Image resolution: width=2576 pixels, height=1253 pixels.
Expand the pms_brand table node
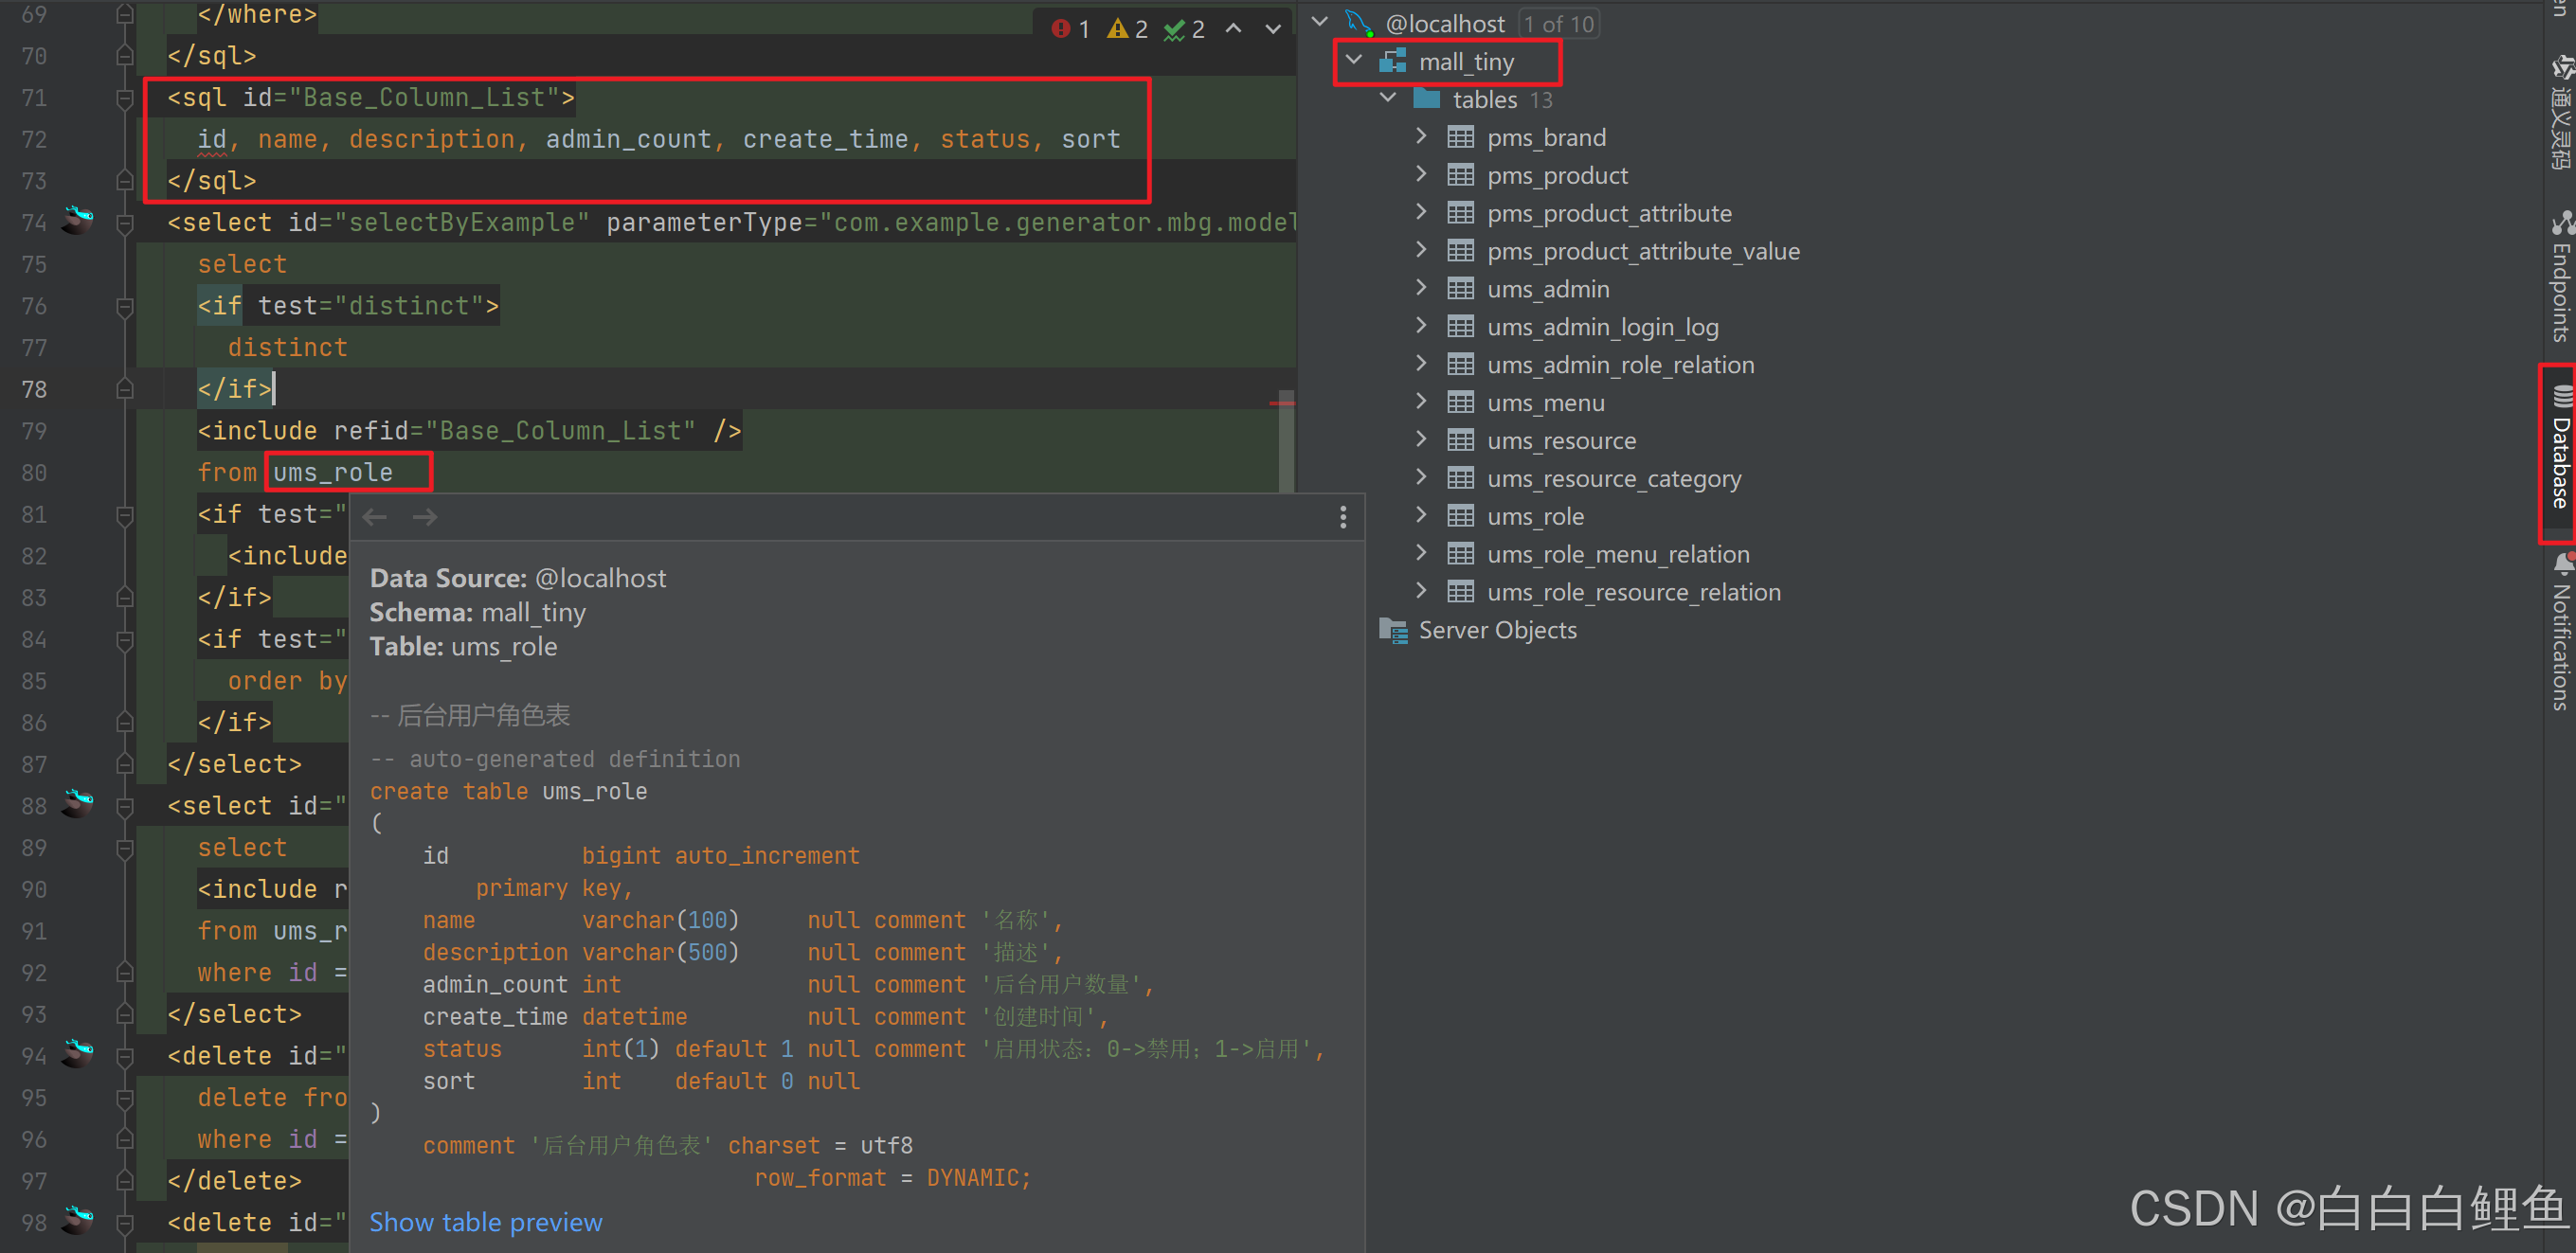coord(1422,137)
